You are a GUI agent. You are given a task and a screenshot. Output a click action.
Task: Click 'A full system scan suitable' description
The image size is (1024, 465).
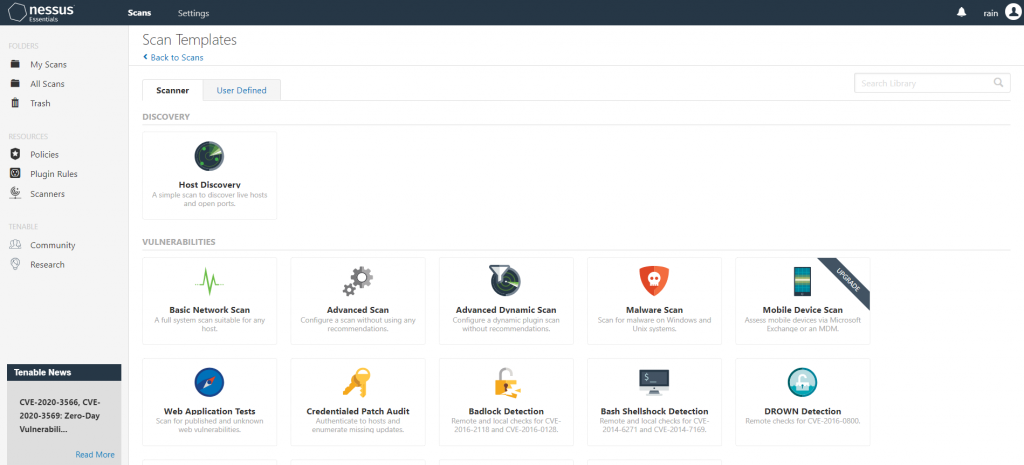(x=210, y=325)
